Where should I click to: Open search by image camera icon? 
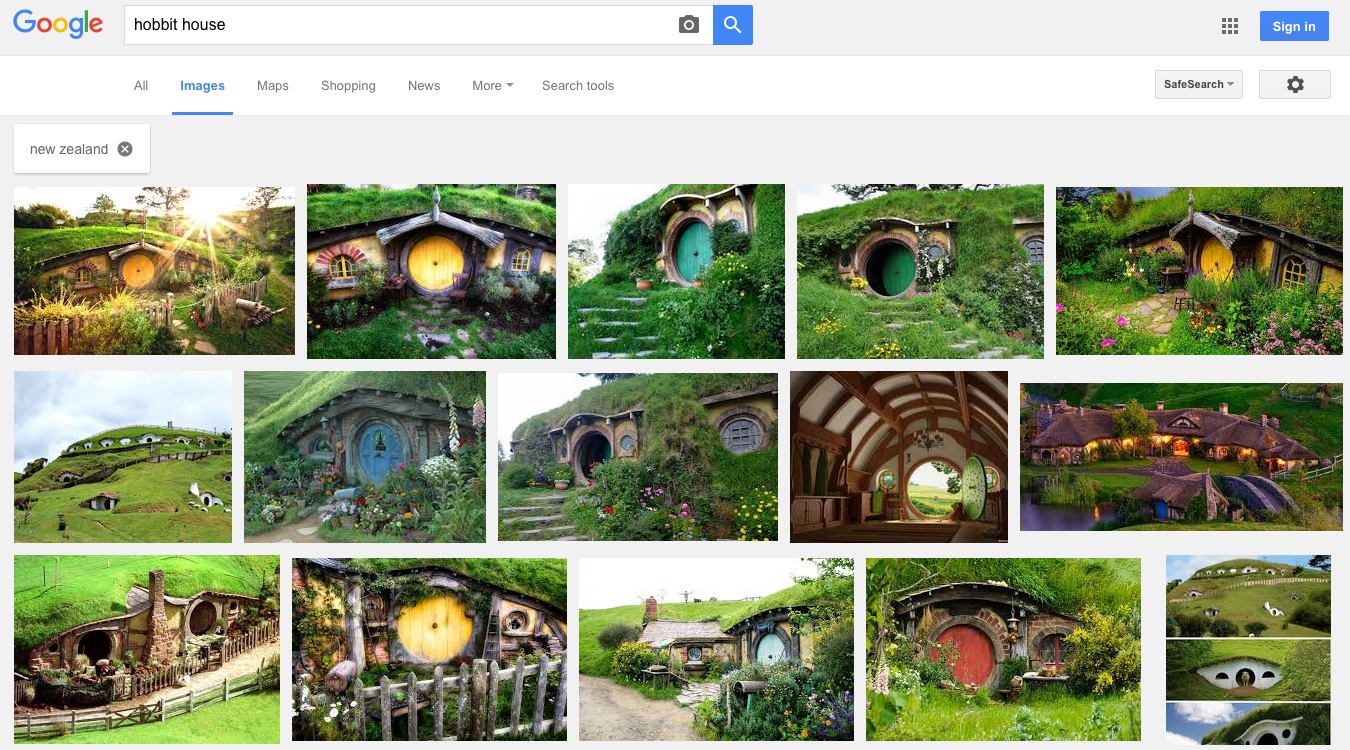(x=689, y=25)
